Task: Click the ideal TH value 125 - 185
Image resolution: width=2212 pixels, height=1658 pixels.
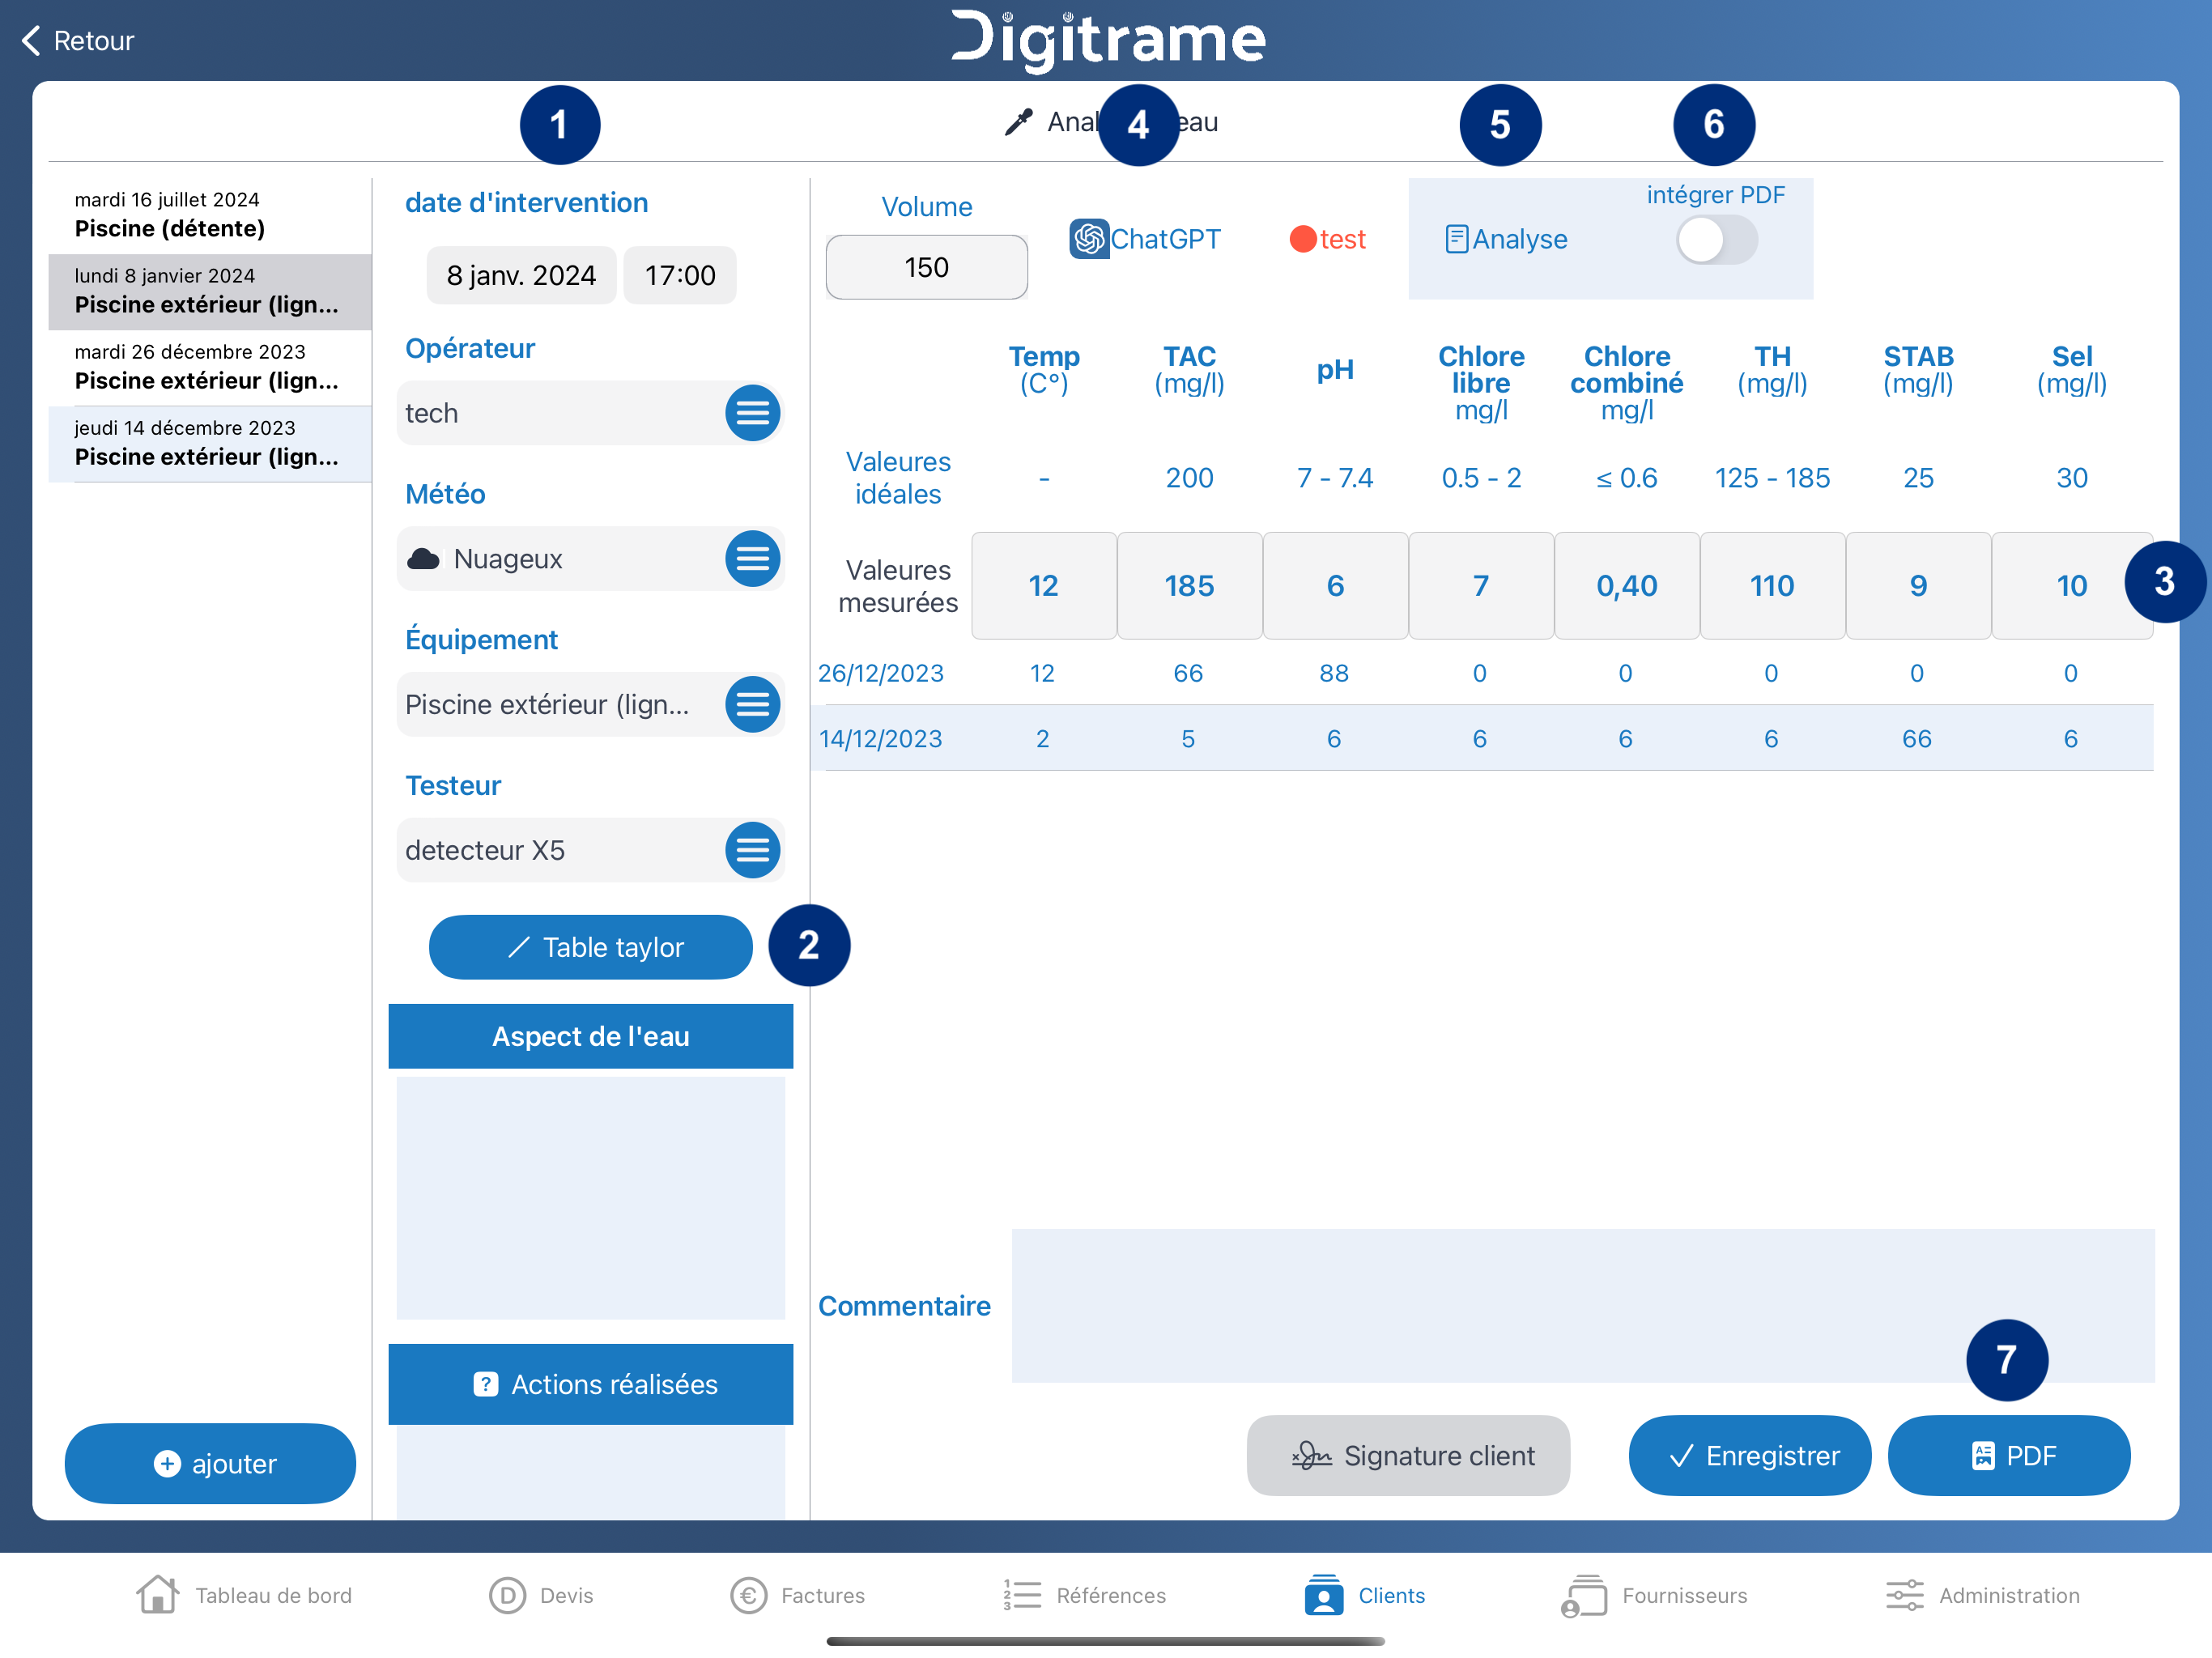Action: (1773, 478)
